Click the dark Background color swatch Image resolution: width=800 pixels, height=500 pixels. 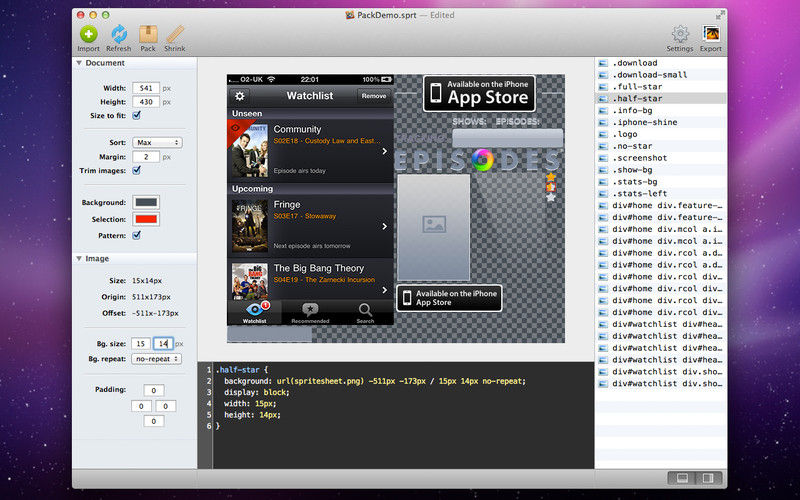click(x=146, y=202)
